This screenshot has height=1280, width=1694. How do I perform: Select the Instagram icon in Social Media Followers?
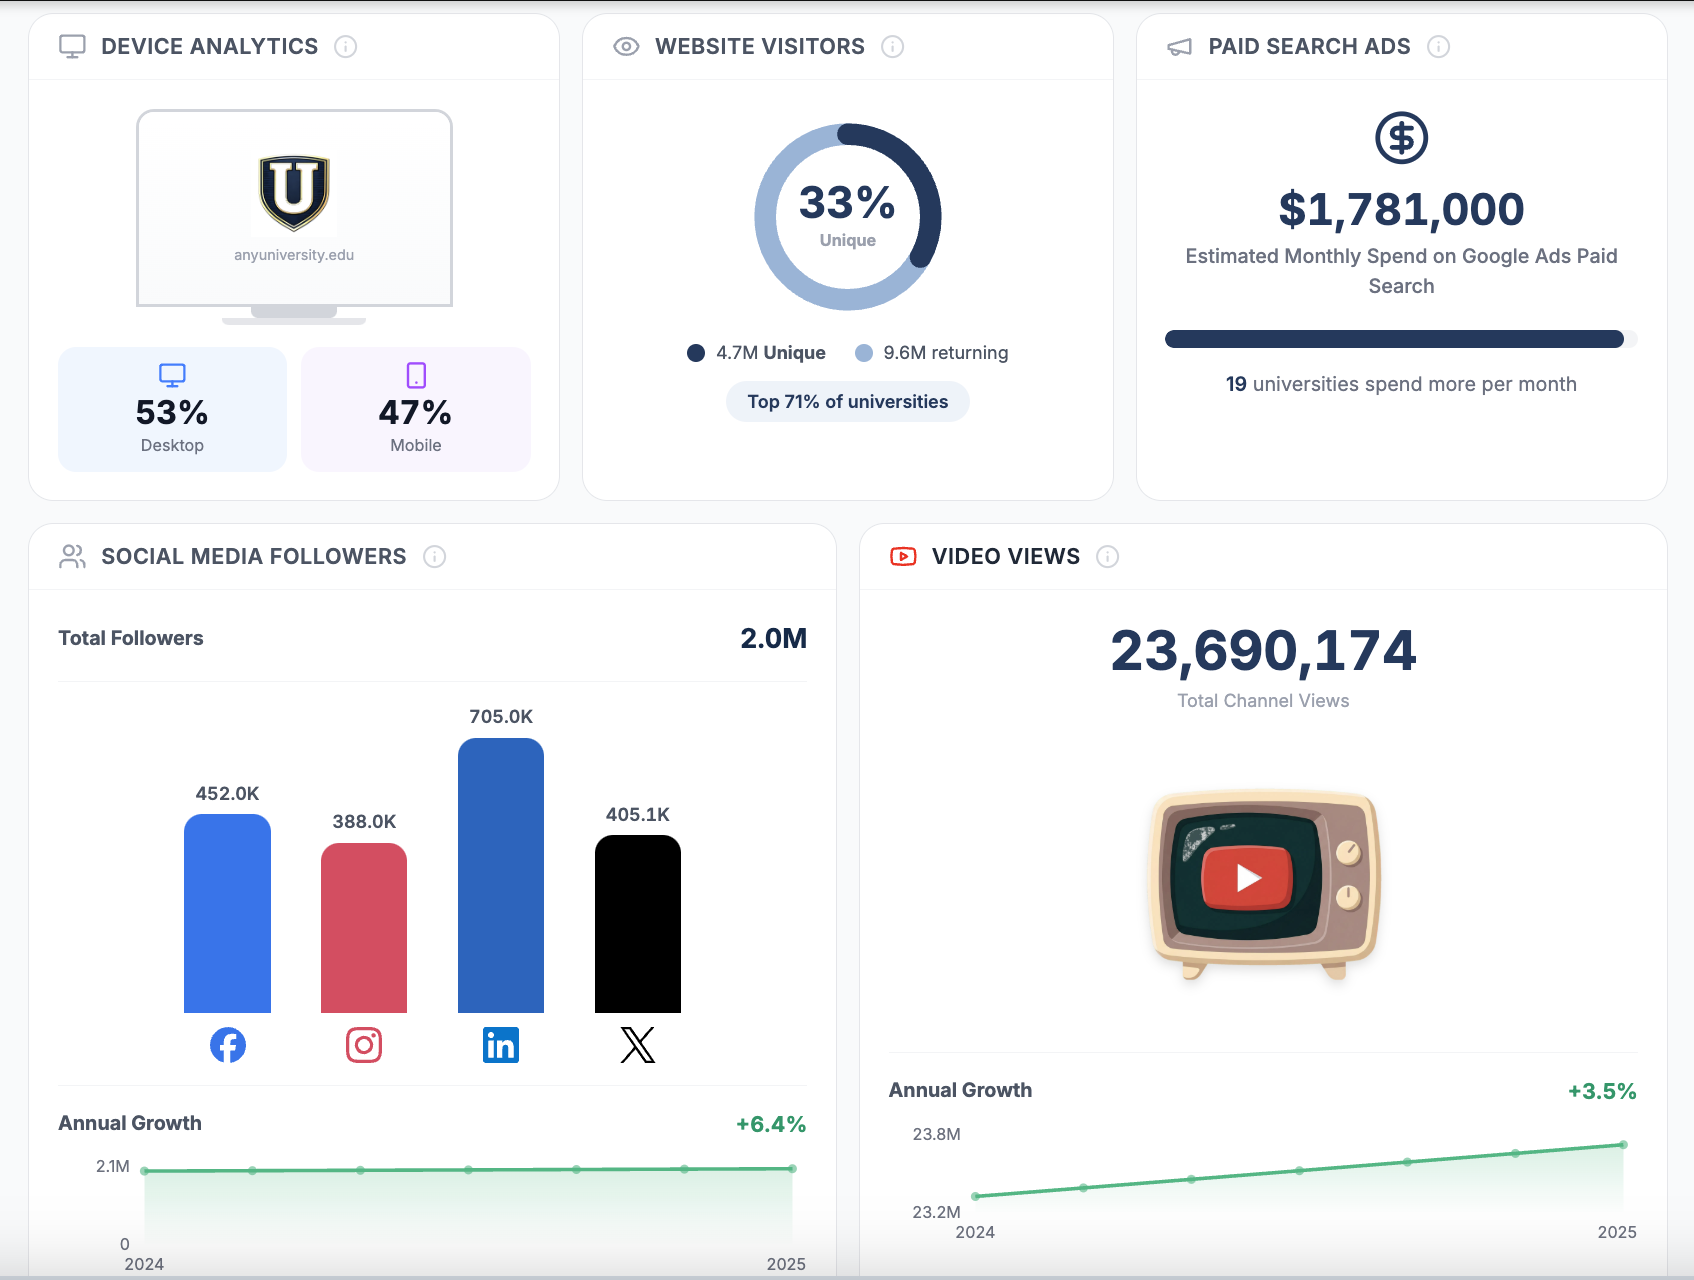(x=364, y=1045)
